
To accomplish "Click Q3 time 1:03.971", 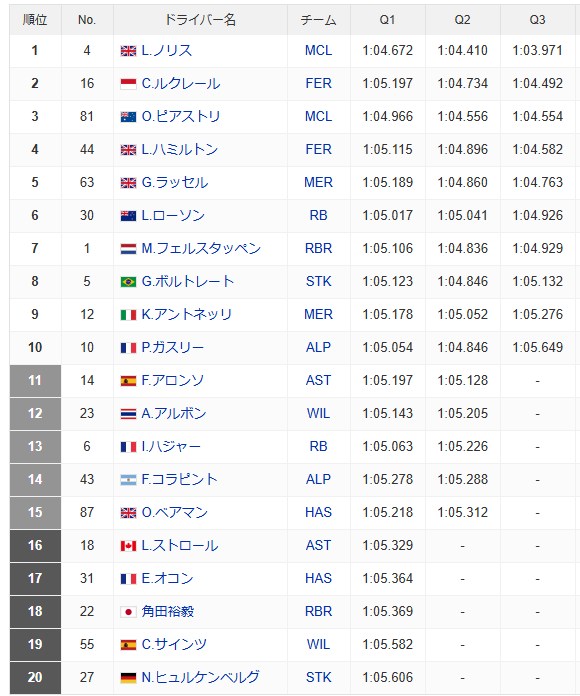I will tap(537, 50).
